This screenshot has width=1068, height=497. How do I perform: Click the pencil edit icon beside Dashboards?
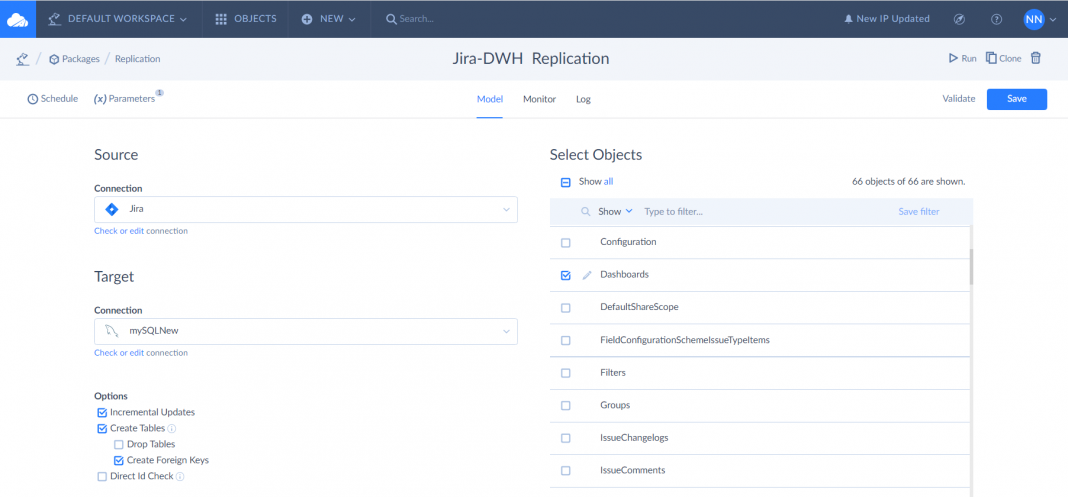pos(587,275)
